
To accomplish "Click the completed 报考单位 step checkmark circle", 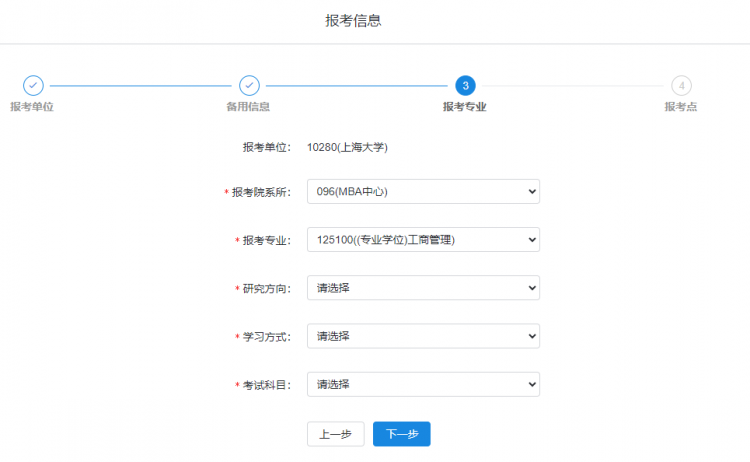I will [x=33, y=86].
